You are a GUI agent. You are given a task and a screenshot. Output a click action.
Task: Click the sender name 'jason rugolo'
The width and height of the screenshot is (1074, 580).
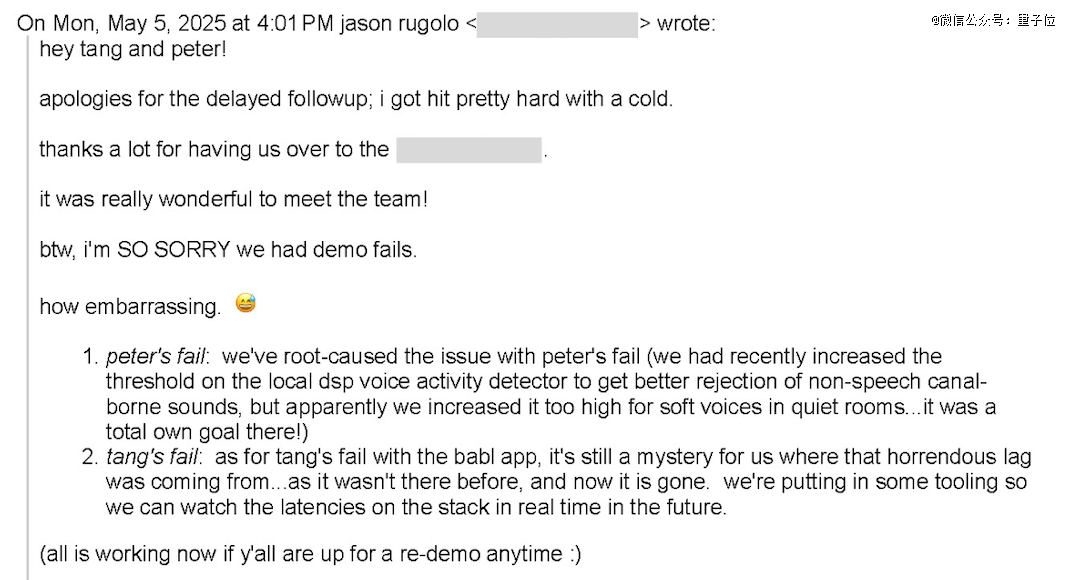[x=399, y=24]
